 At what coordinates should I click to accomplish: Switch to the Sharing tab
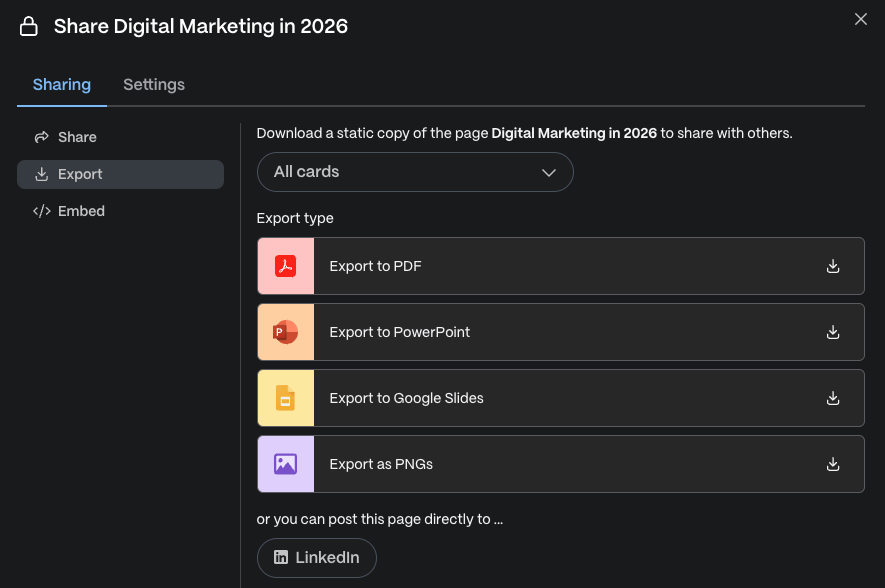(62, 85)
